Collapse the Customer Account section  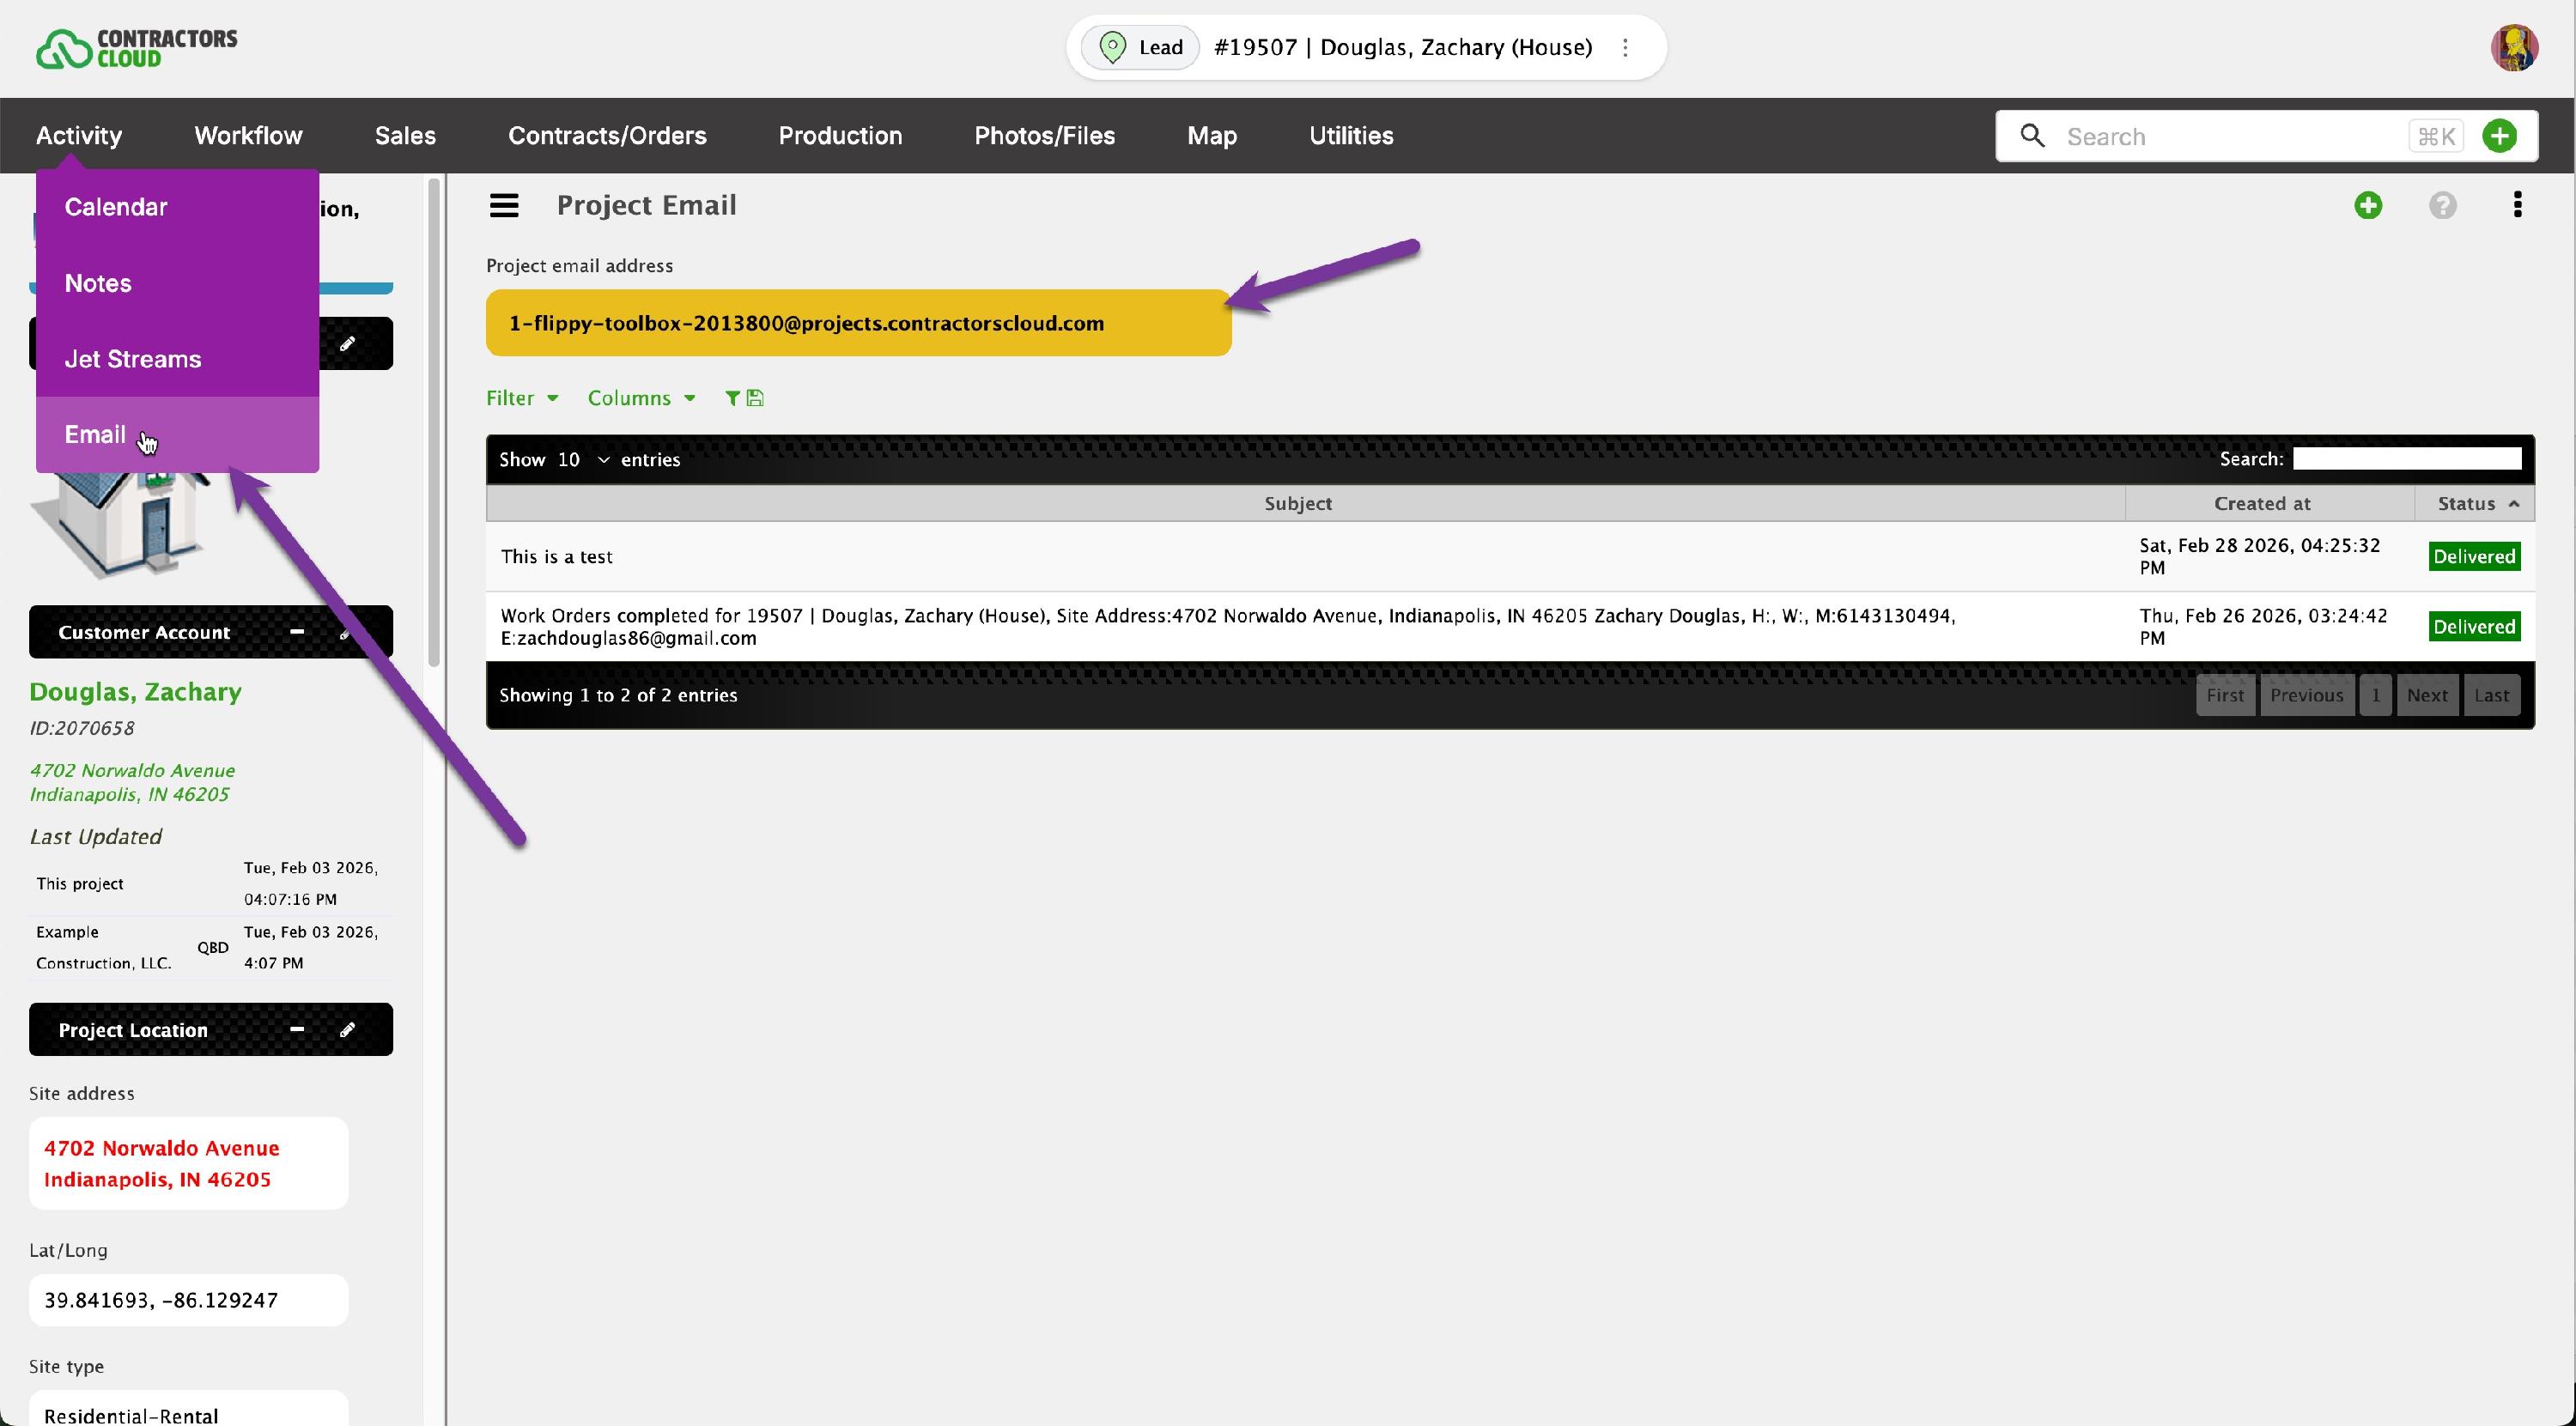coord(297,632)
